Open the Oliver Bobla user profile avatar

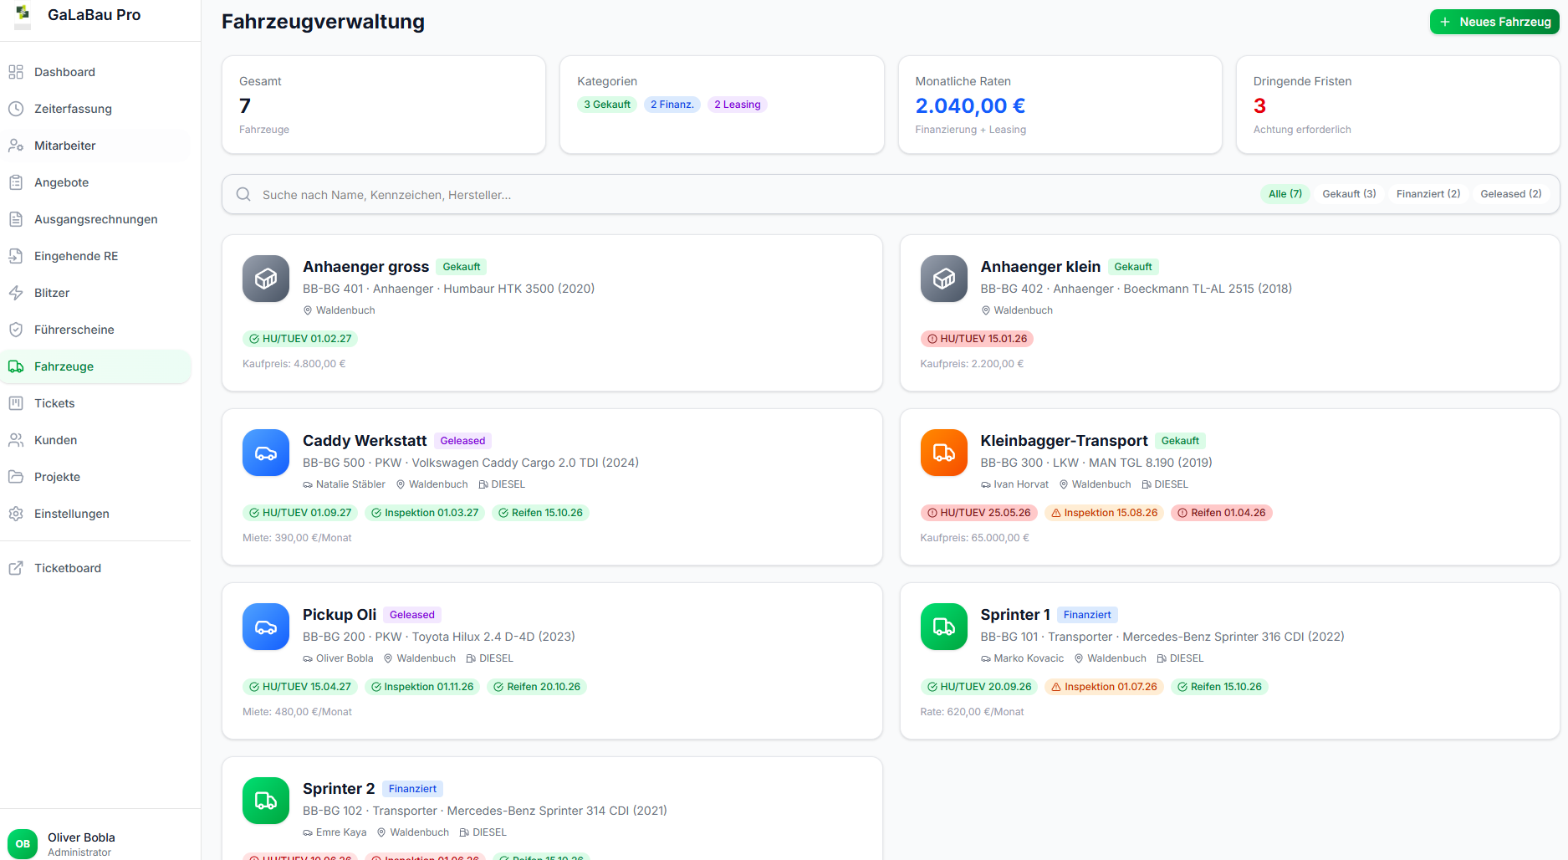click(23, 844)
